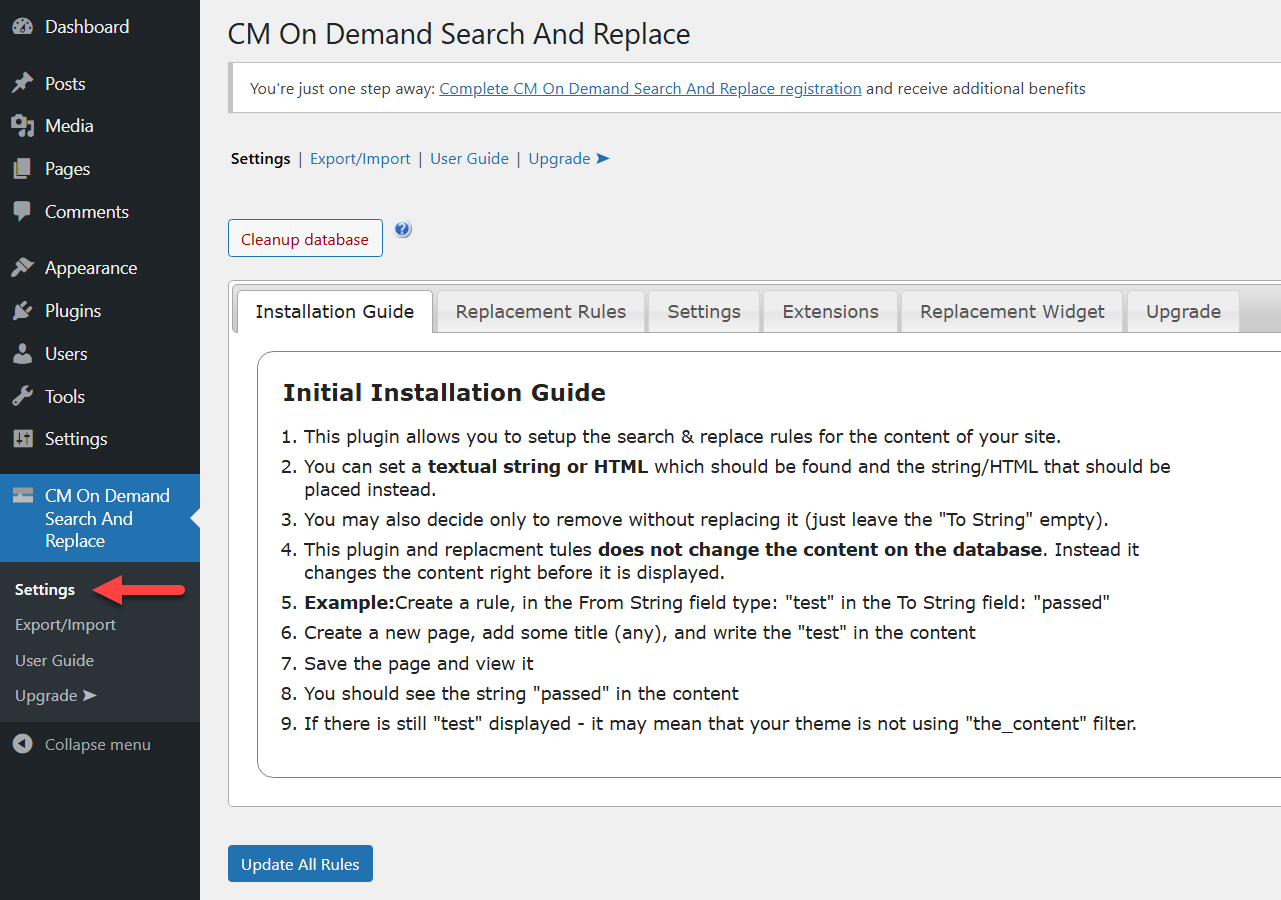This screenshot has width=1281, height=900.
Task: Click the blue help question mark icon
Action: click(x=403, y=229)
